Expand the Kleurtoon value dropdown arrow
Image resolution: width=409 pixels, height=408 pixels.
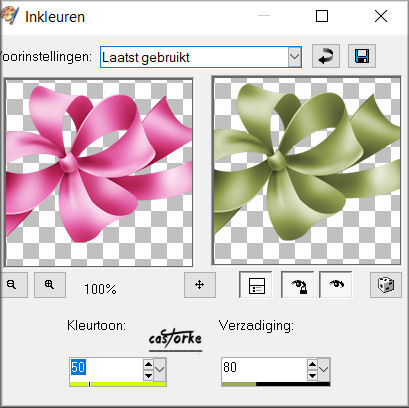click(160, 369)
